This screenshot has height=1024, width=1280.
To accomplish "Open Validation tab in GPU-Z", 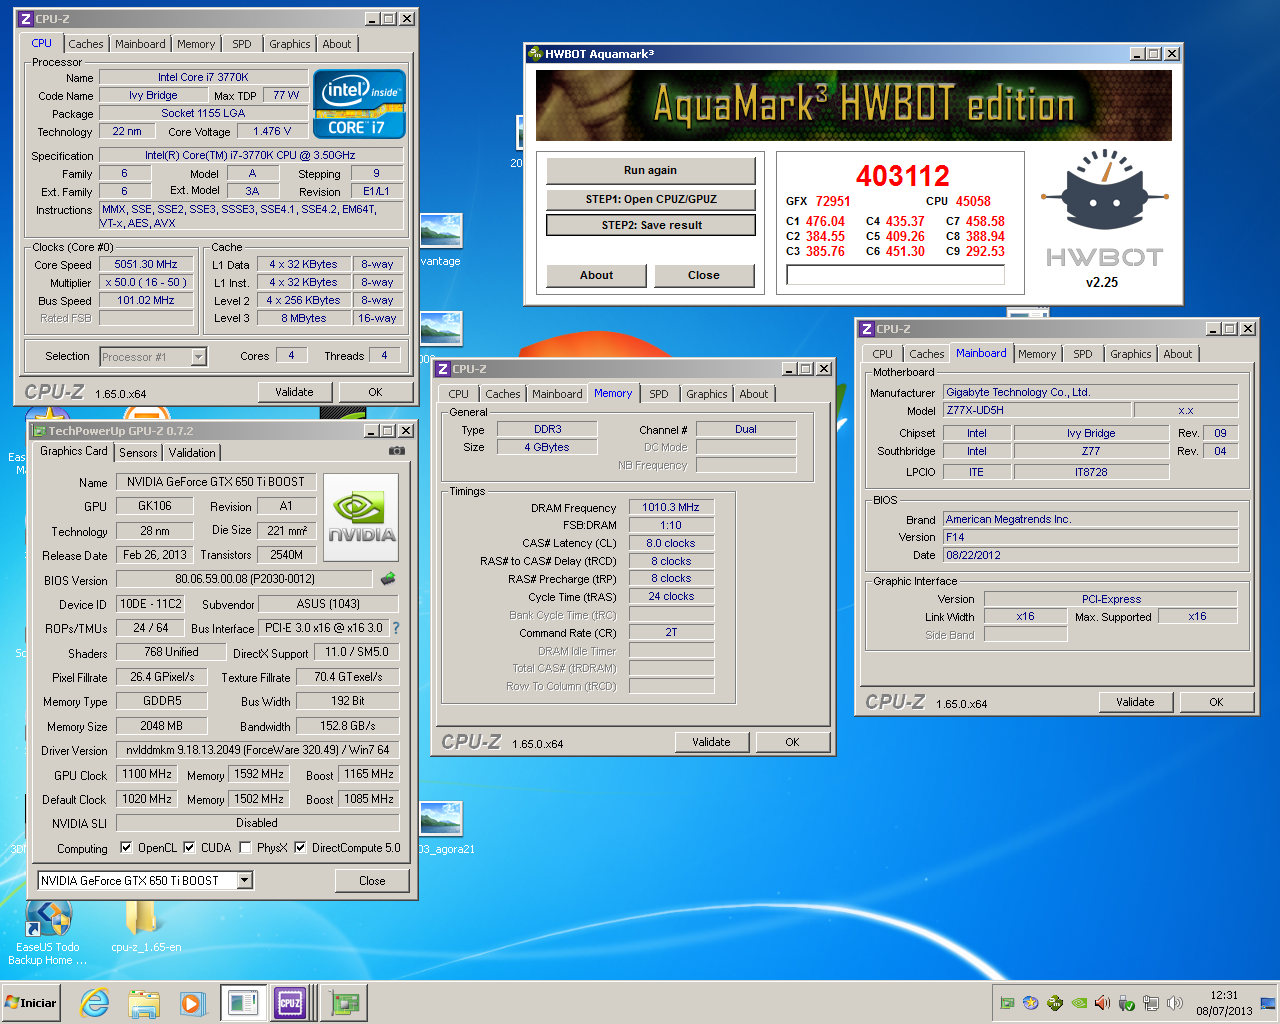I will pyautogui.click(x=192, y=453).
